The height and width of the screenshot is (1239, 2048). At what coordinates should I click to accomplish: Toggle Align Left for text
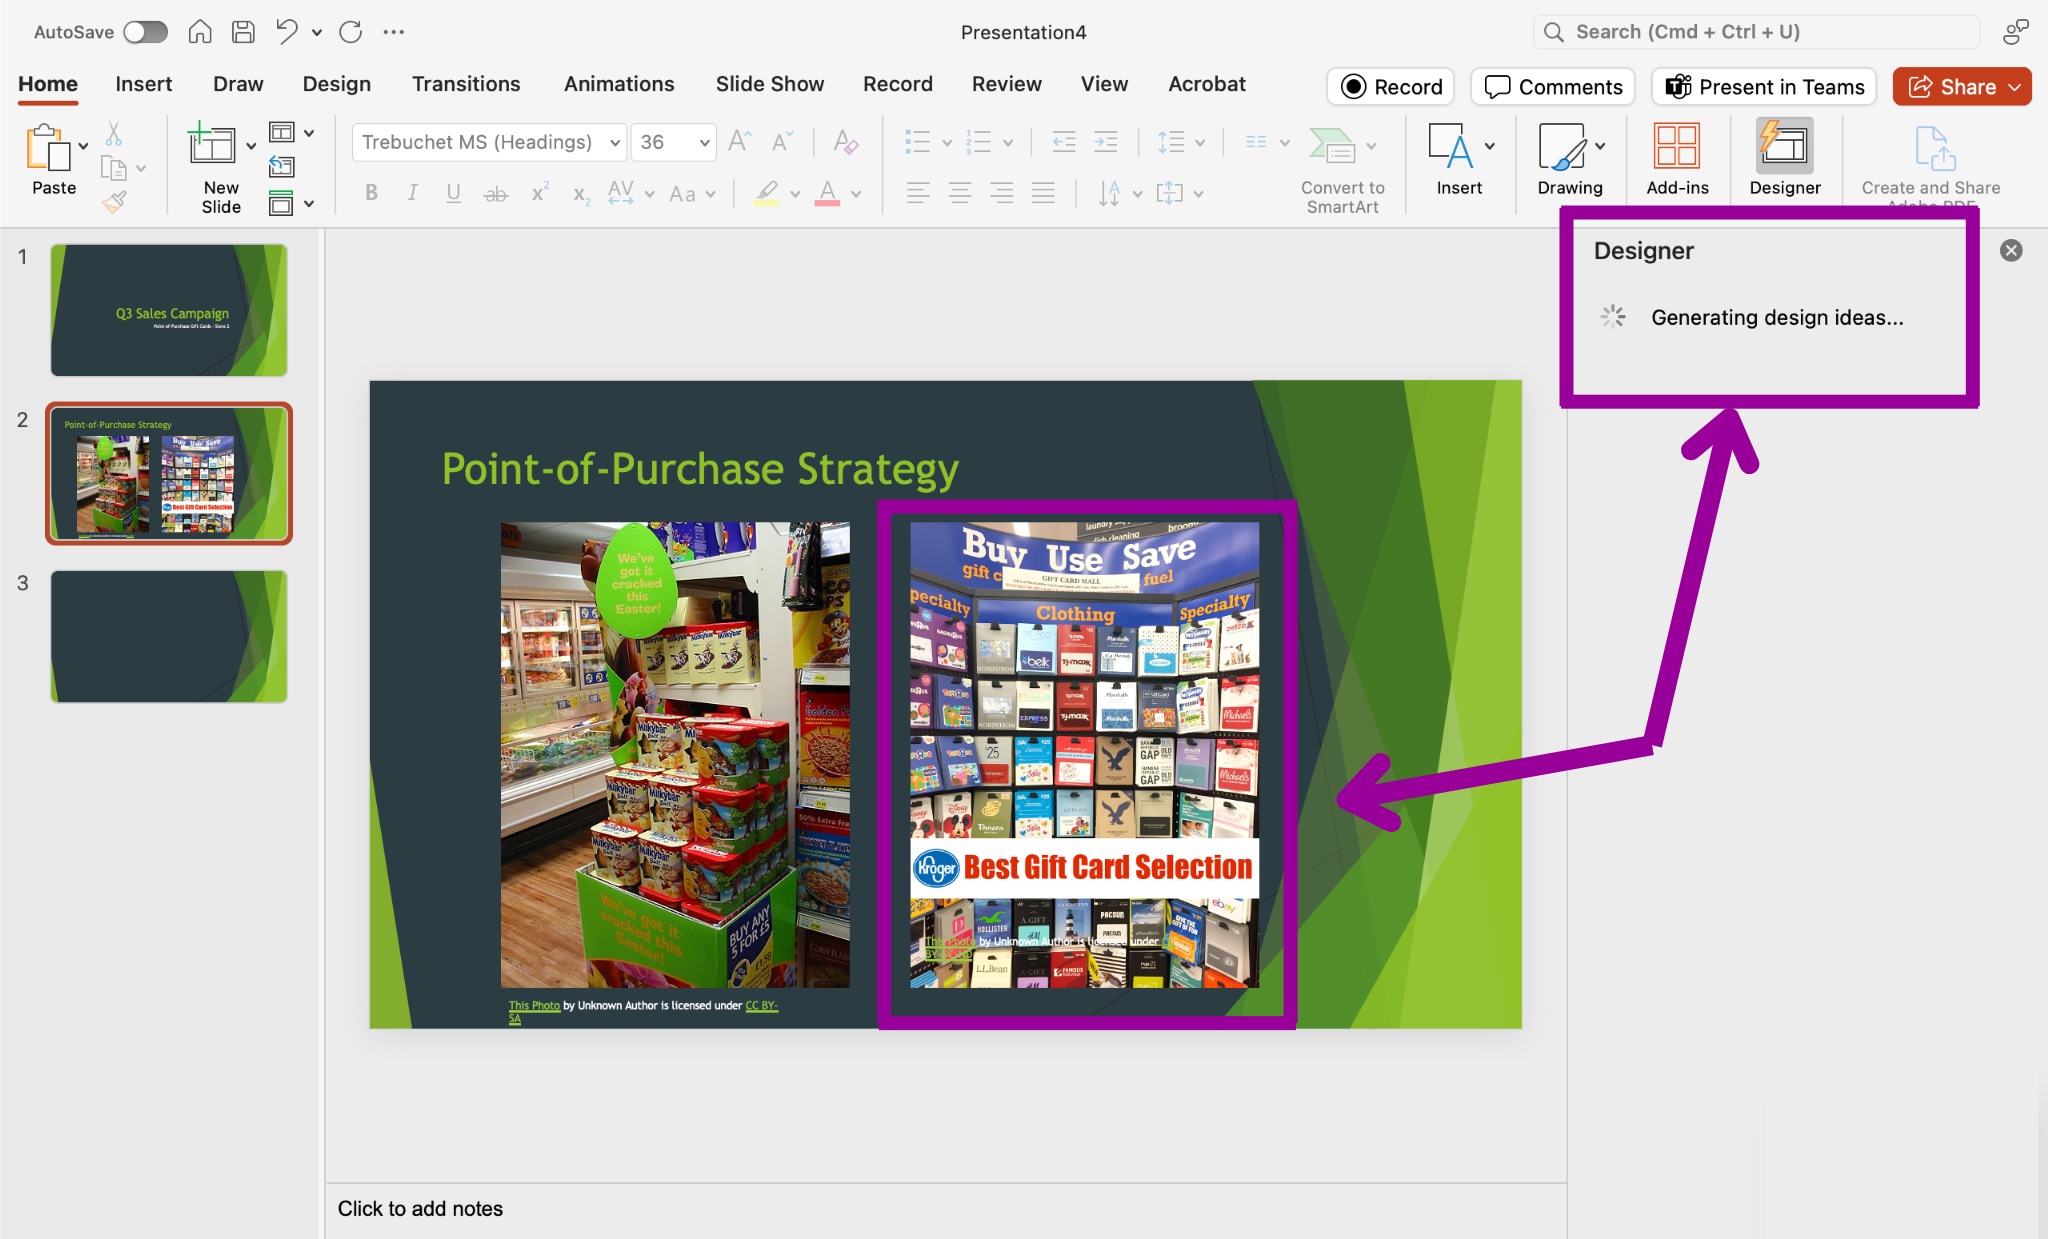click(918, 193)
